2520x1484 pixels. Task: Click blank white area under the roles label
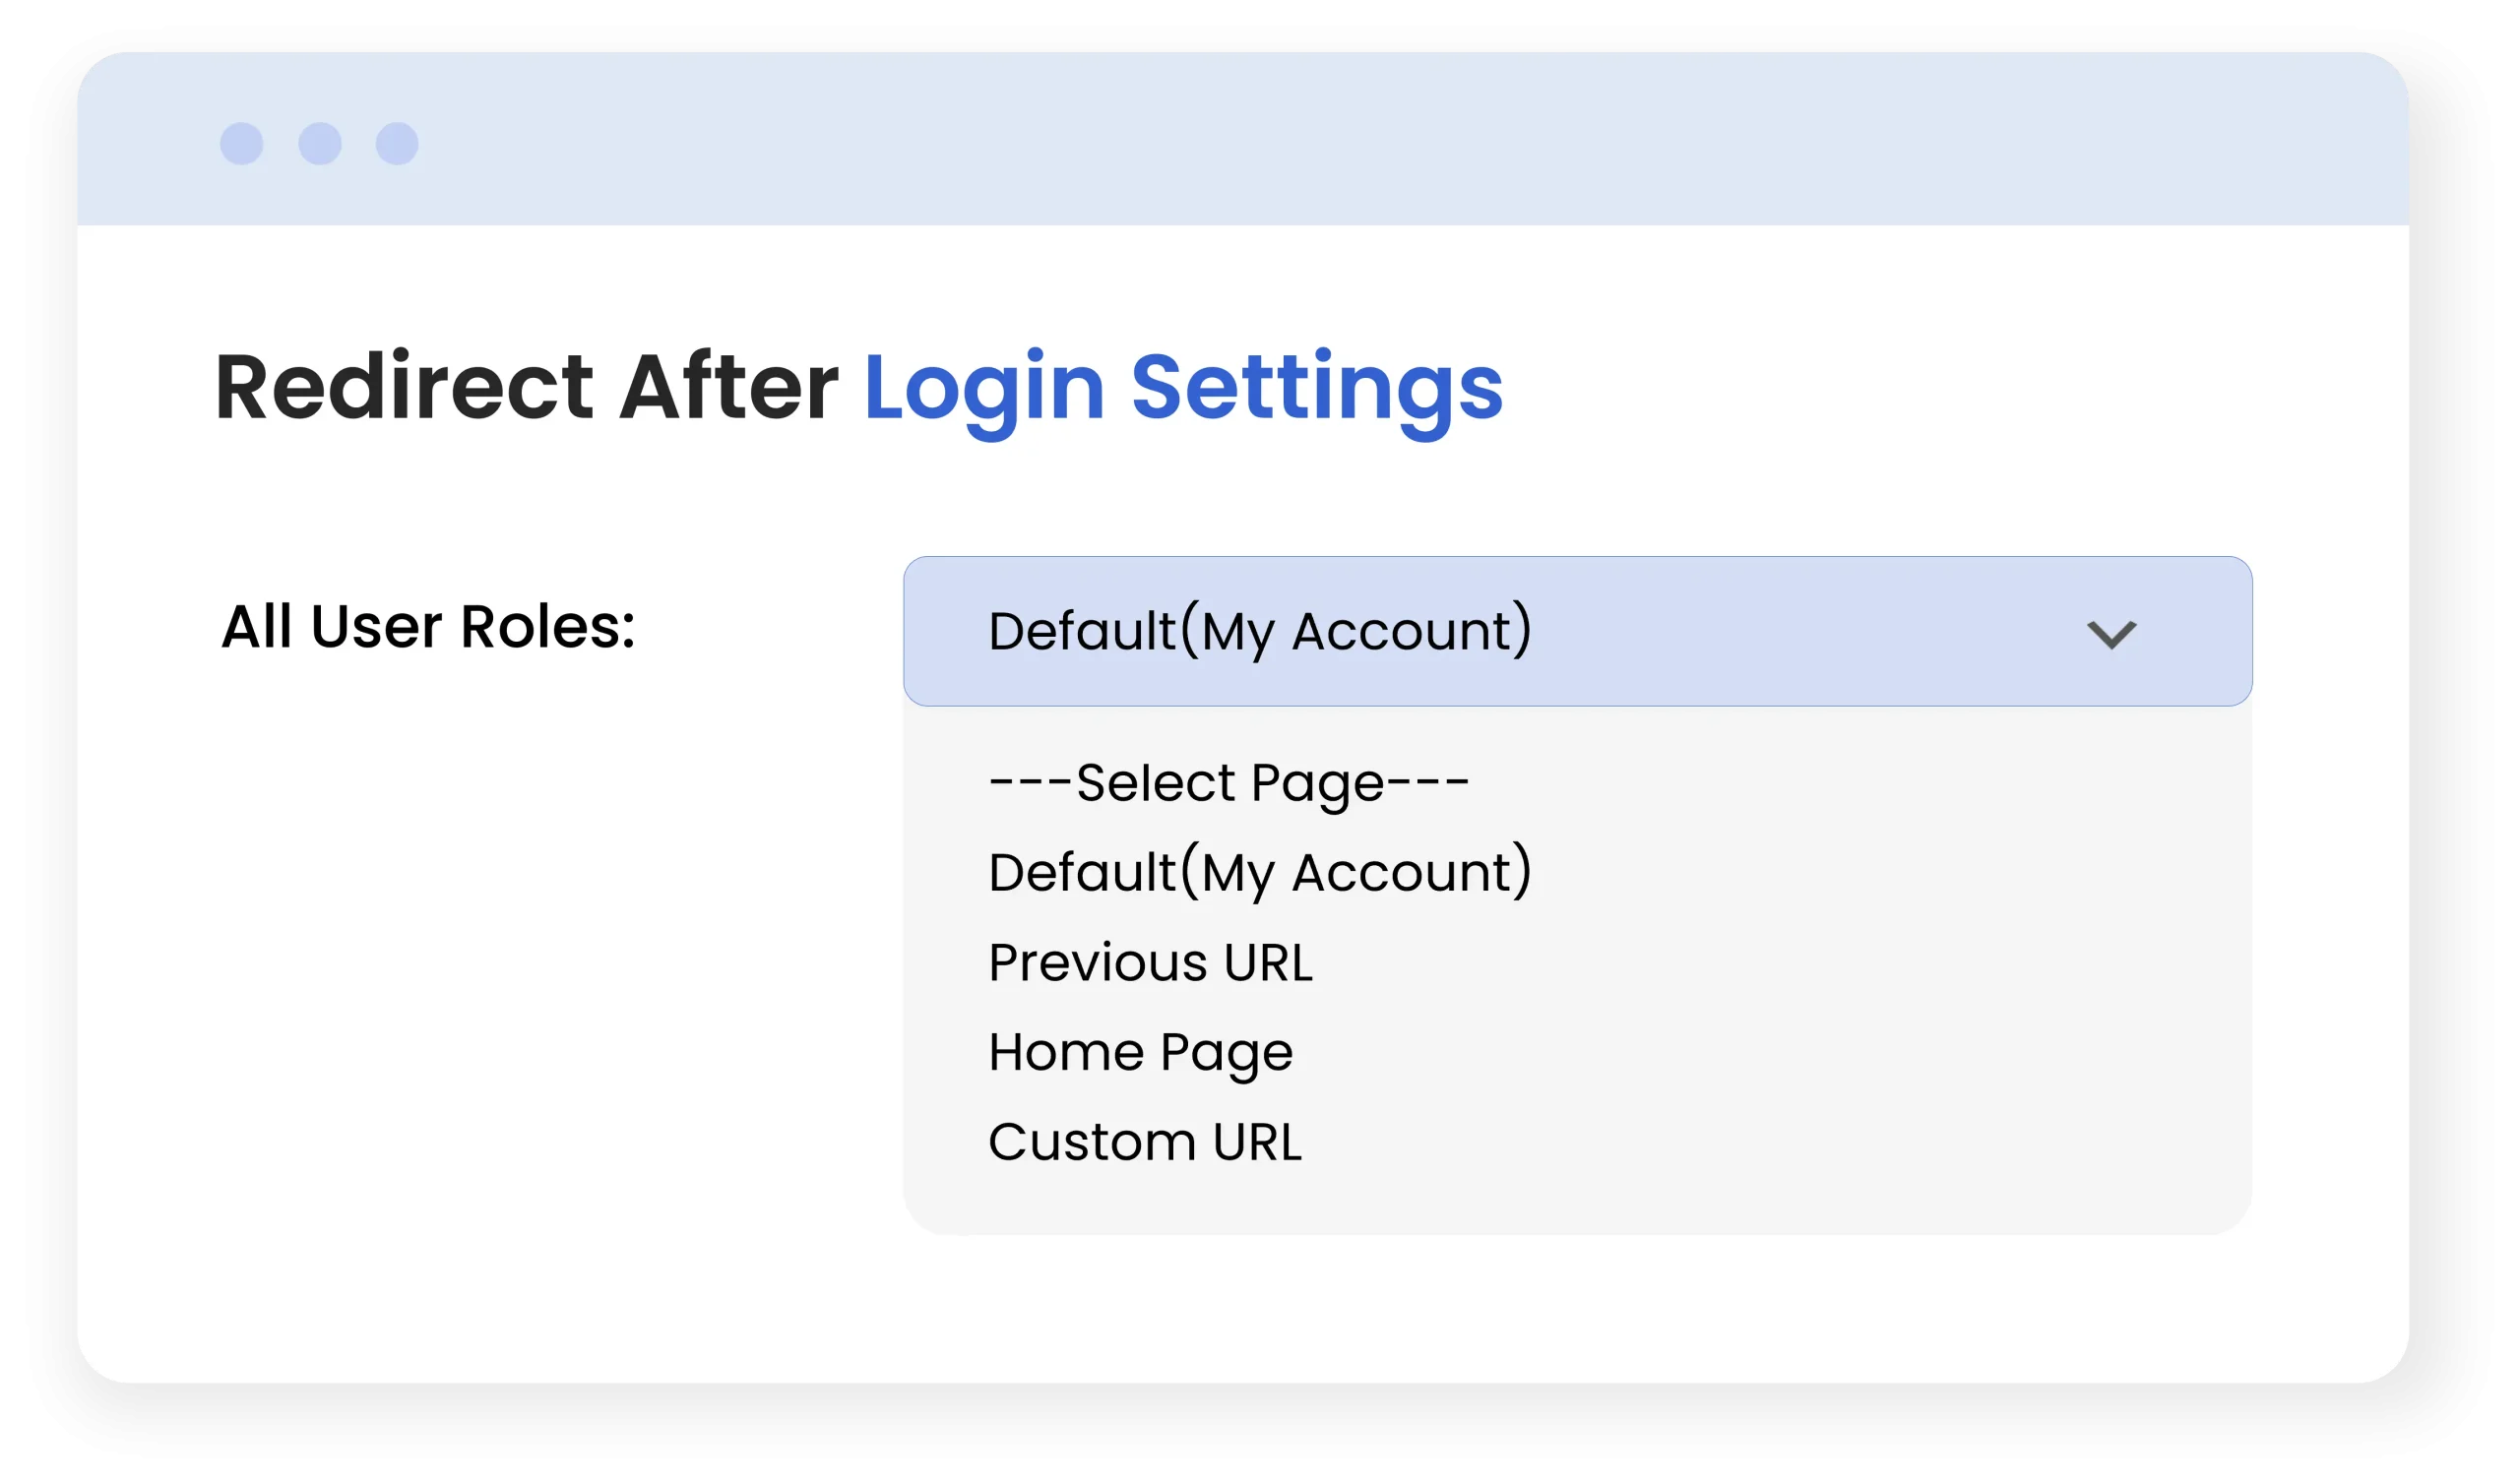coord(480,950)
